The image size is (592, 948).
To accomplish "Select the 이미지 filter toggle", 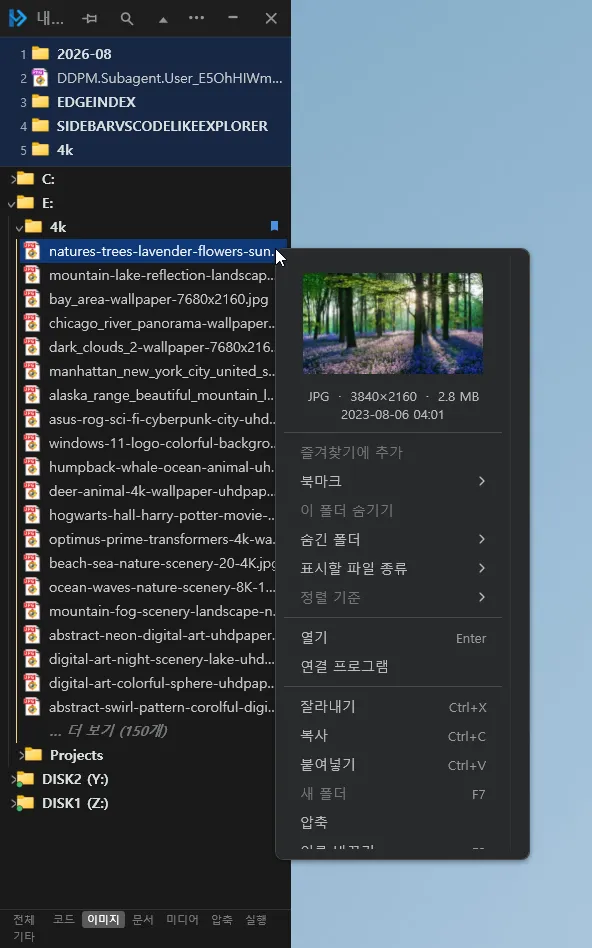I will pyautogui.click(x=103, y=919).
